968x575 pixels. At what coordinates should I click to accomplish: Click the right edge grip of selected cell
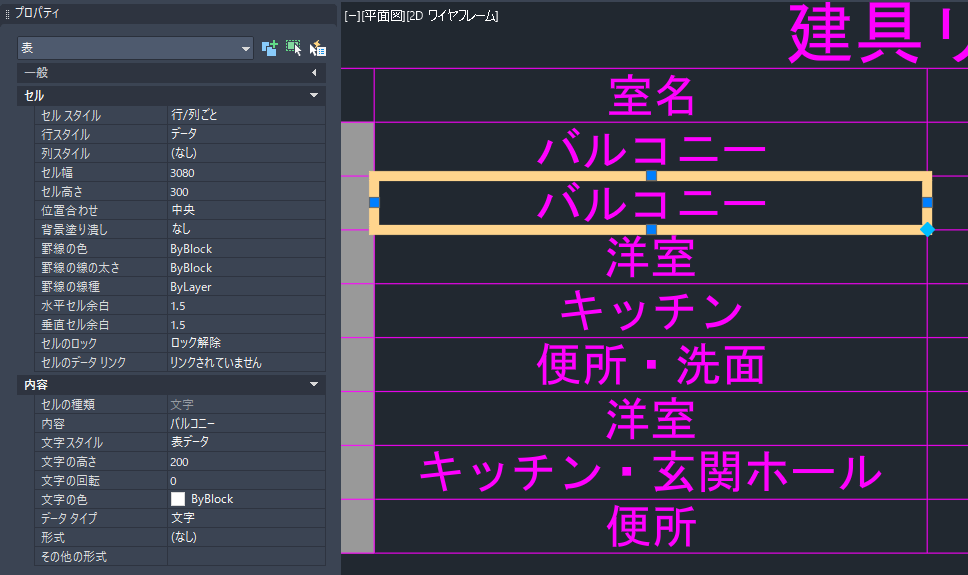[927, 203]
